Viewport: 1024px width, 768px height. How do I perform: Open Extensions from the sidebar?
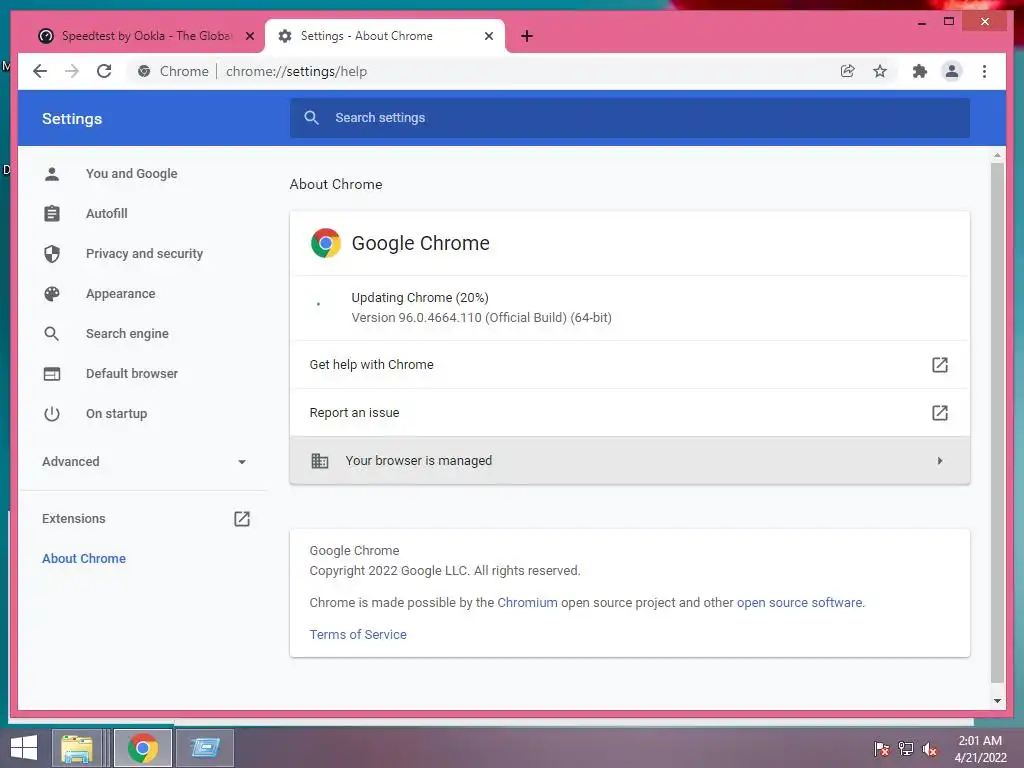[x=73, y=519]
